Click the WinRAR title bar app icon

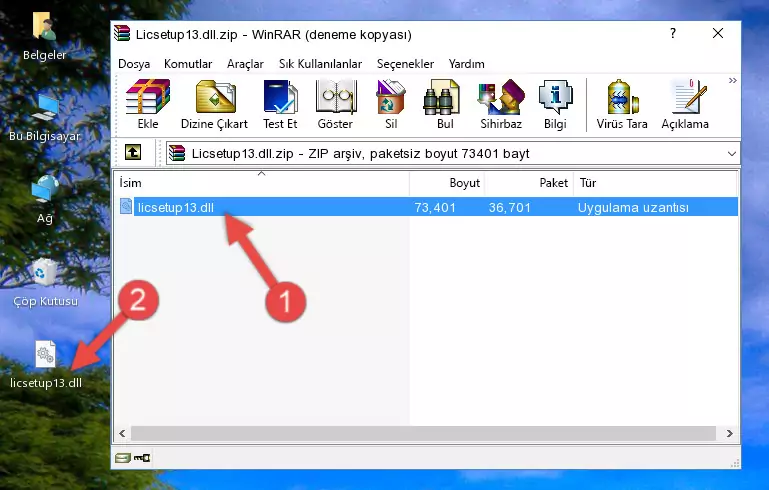(x=122, y=33)
